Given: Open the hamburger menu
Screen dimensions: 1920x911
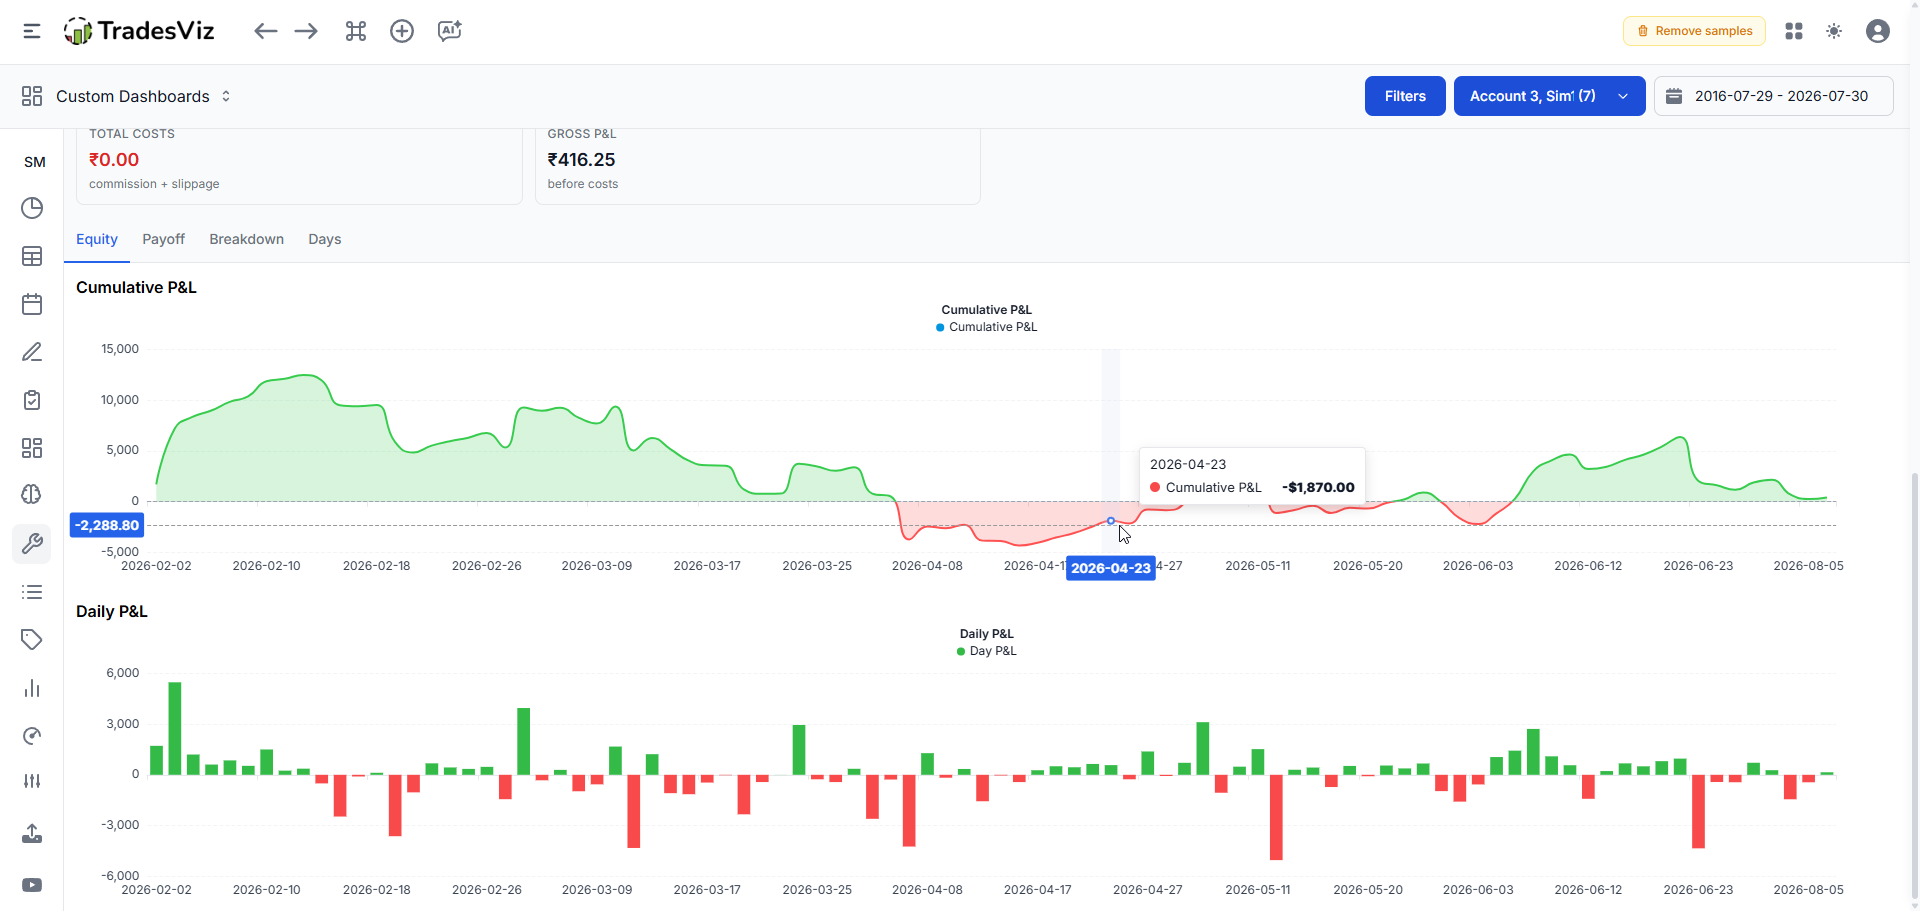Looking at the screenshot, I should point(32,31).
